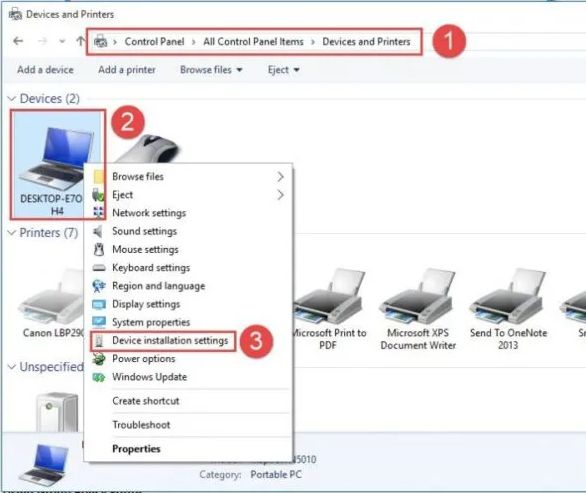Click the Forward navigation arrow

(43, 41)
